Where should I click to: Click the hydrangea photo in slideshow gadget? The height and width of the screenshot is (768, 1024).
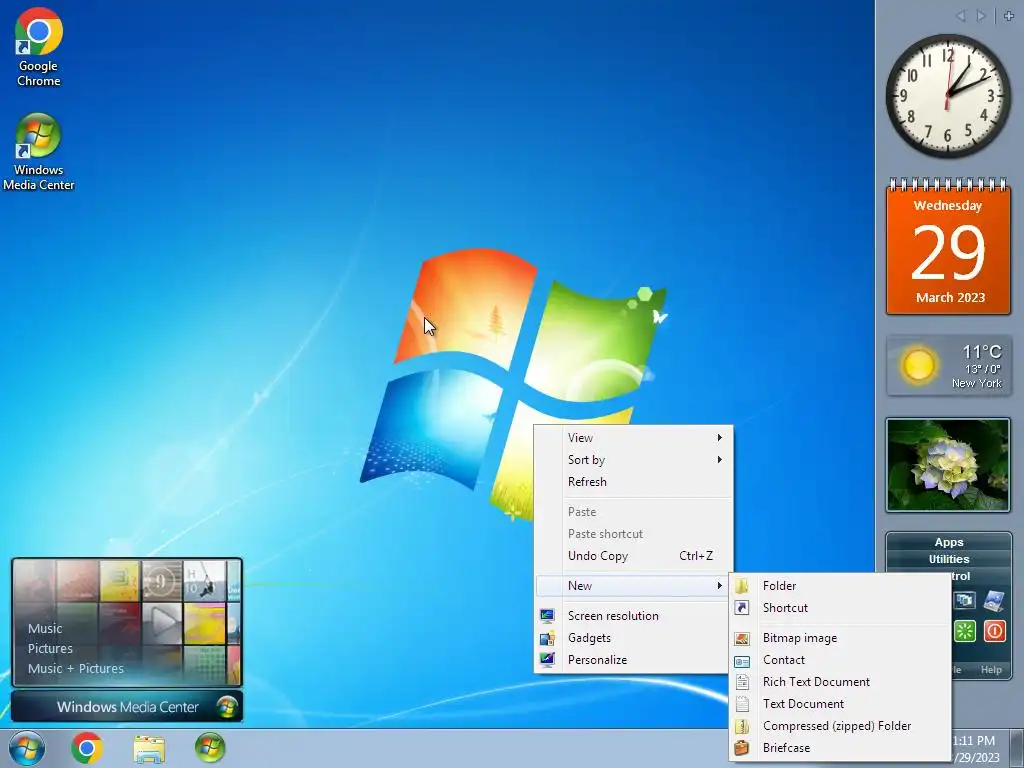pos(948,465)
